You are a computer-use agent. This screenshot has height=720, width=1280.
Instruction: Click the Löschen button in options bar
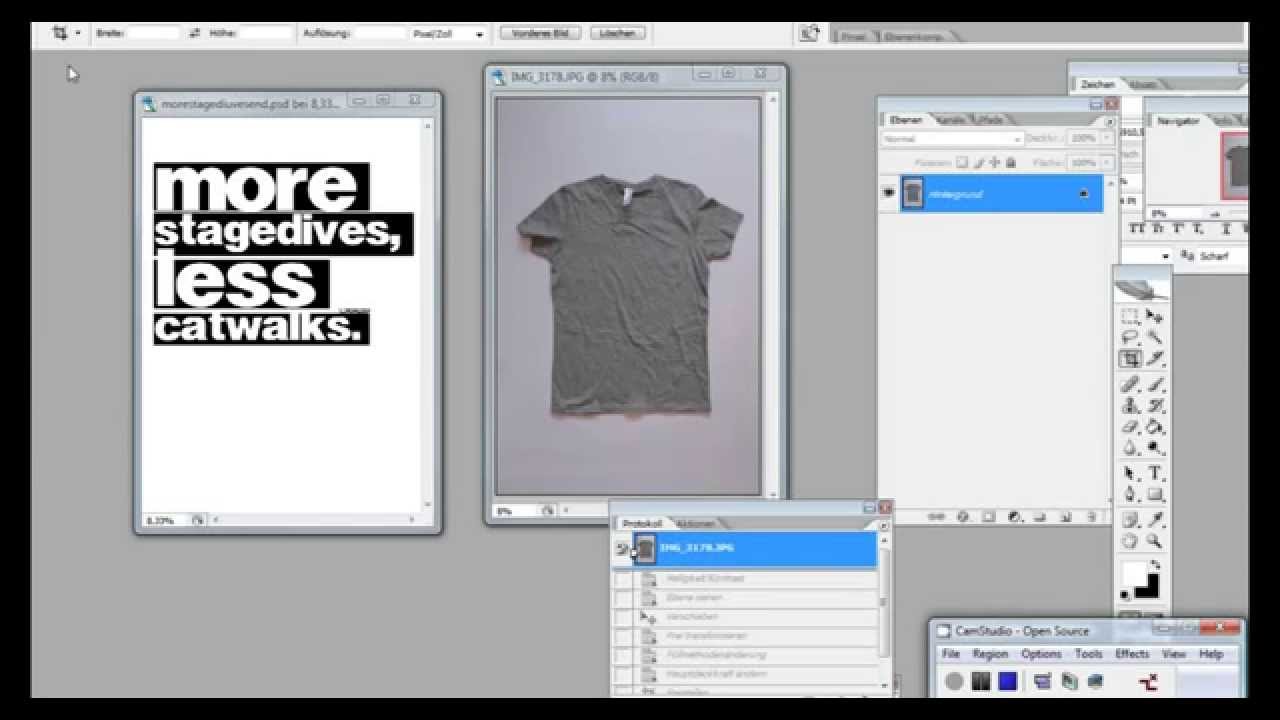pos(617,33)
